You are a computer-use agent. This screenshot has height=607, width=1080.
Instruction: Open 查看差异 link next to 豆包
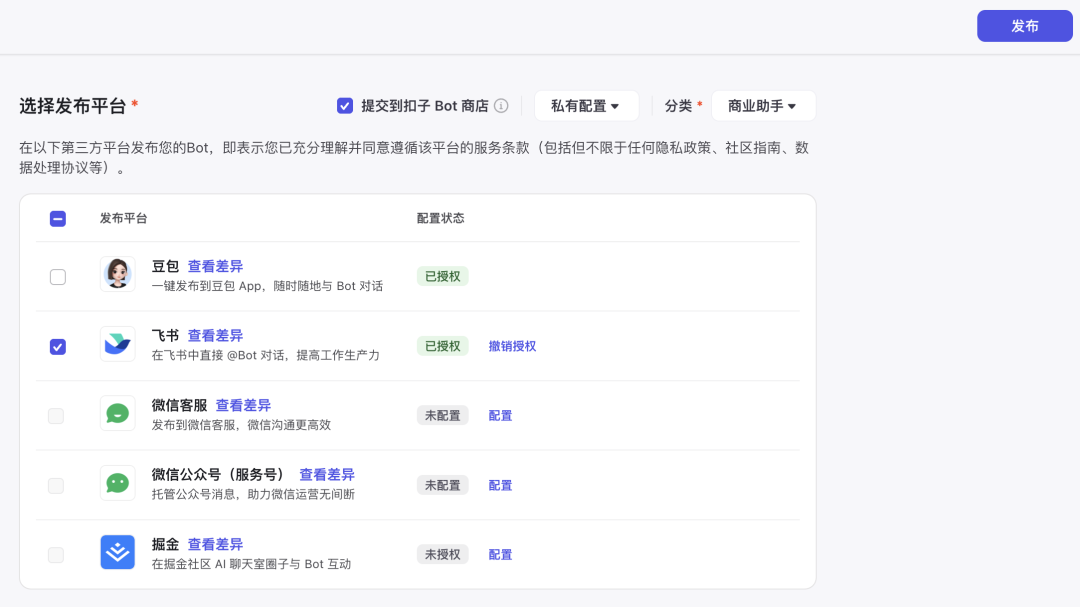[x=216, y=267]
